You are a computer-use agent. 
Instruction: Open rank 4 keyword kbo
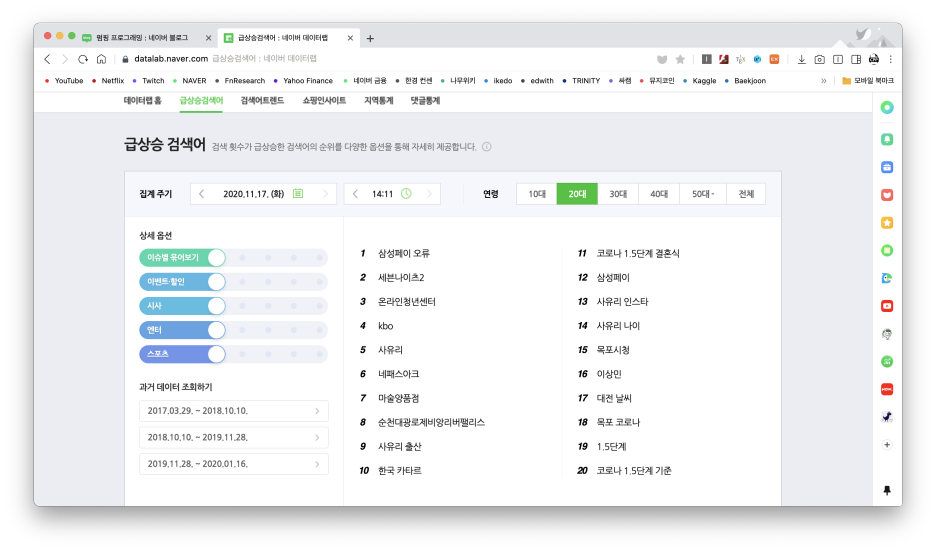[386, 326]
